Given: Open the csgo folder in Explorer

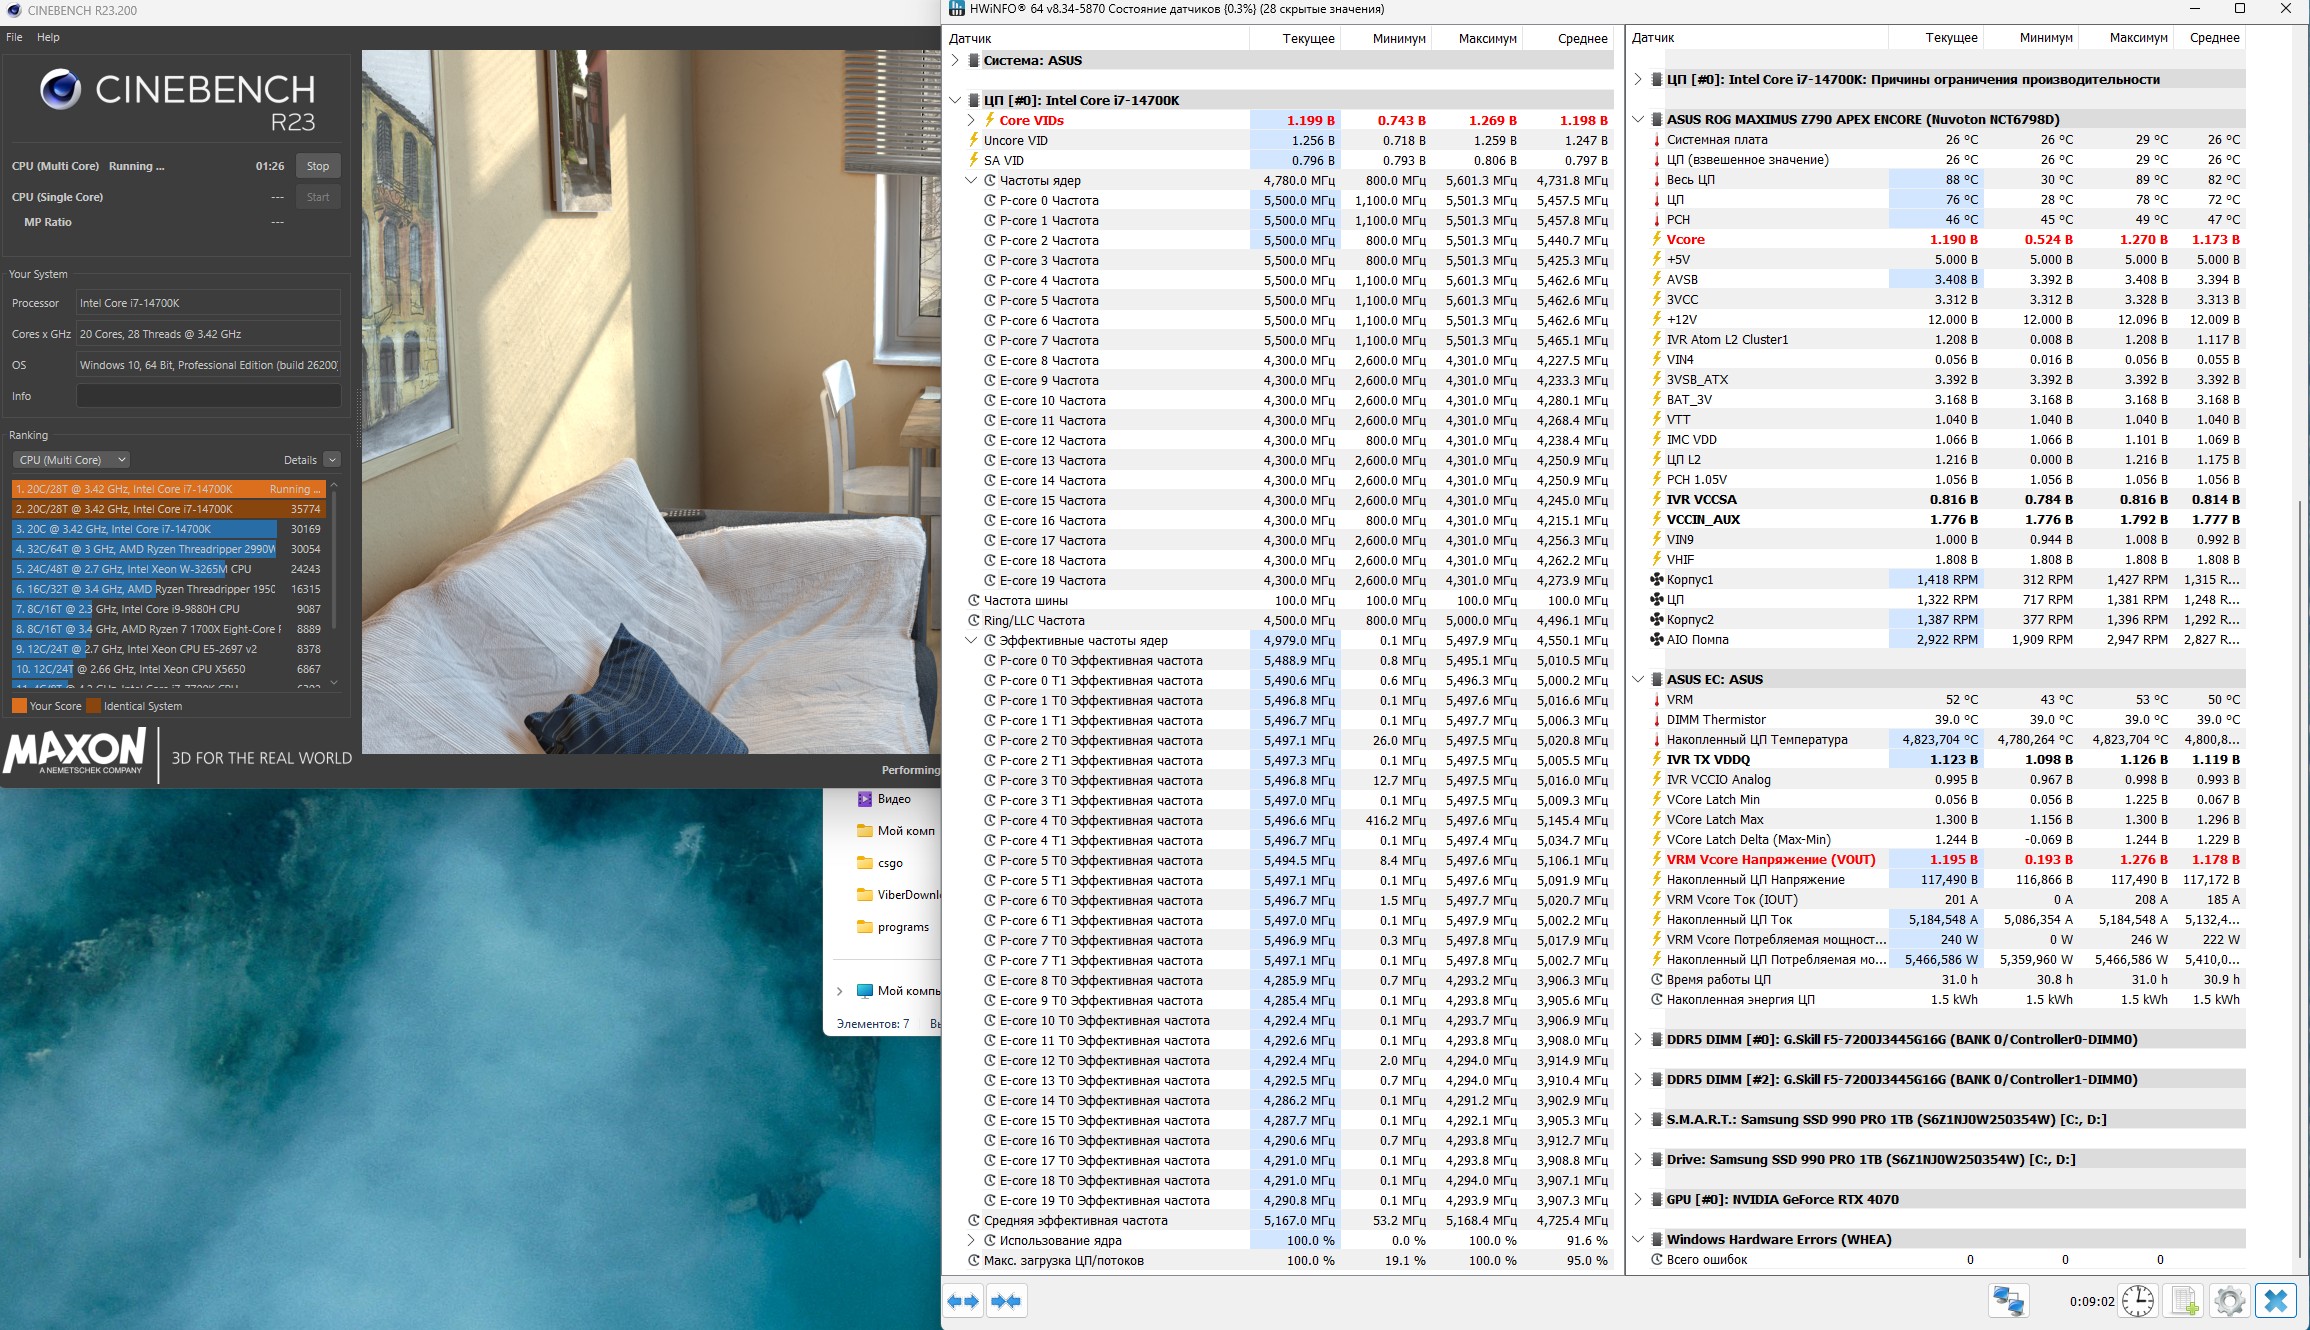Looking at the screenshot, I should tap(889, 863).
